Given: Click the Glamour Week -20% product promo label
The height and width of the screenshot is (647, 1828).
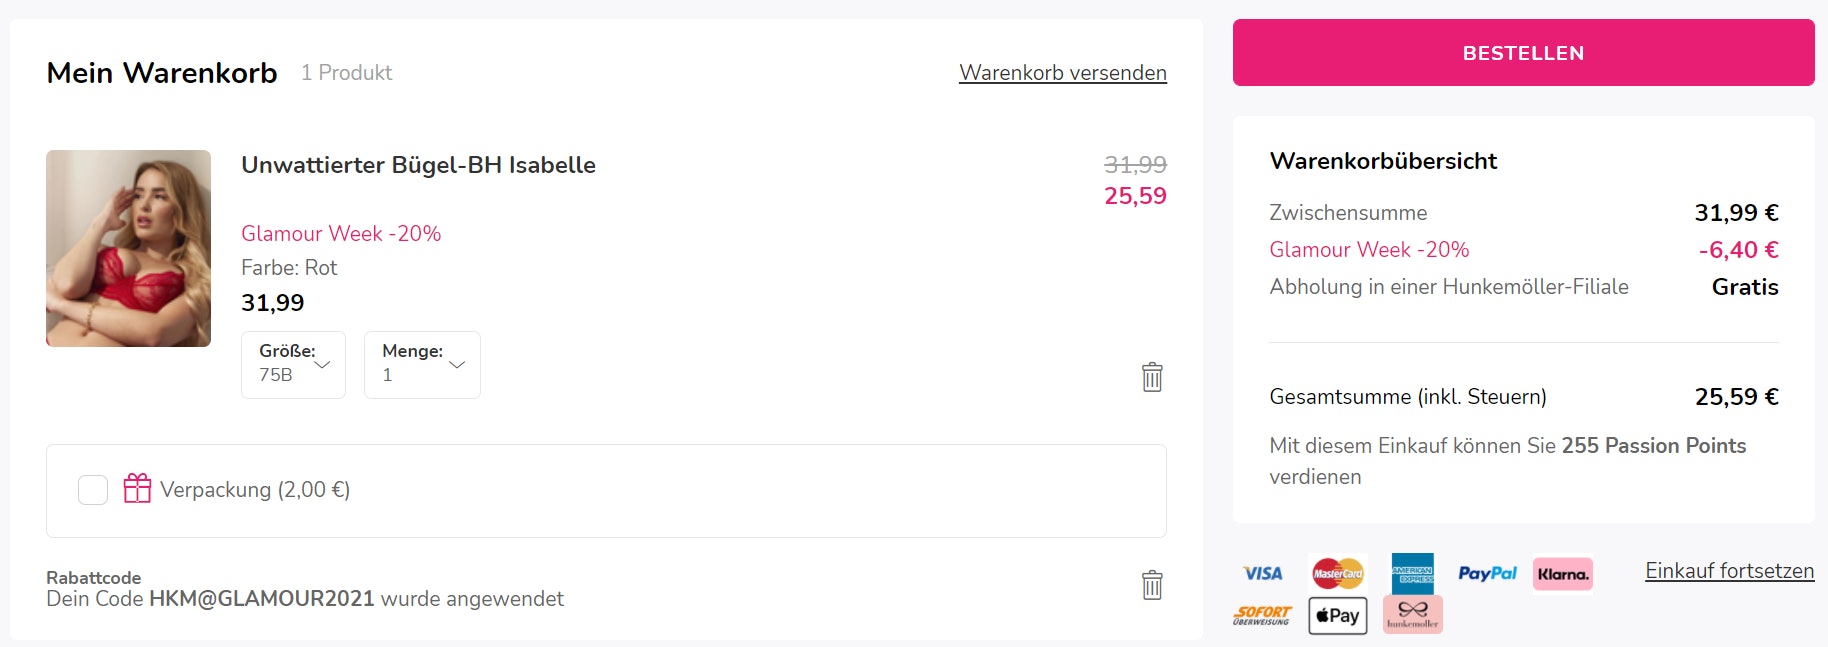Looking at the screenshot, I should point(341,233).
